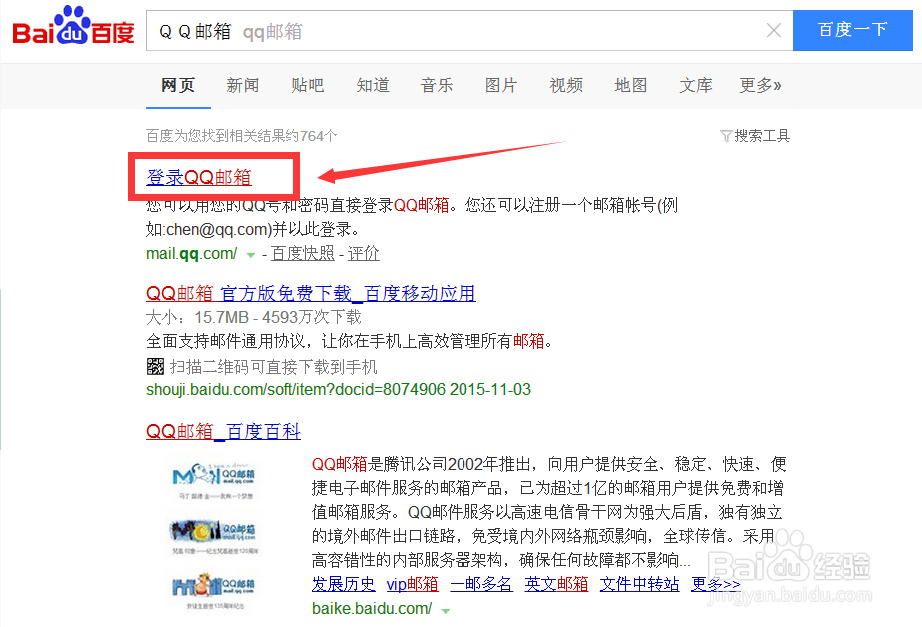Open the 文件中转站 sub-link

pyautogui.click(x=640, y=584)
